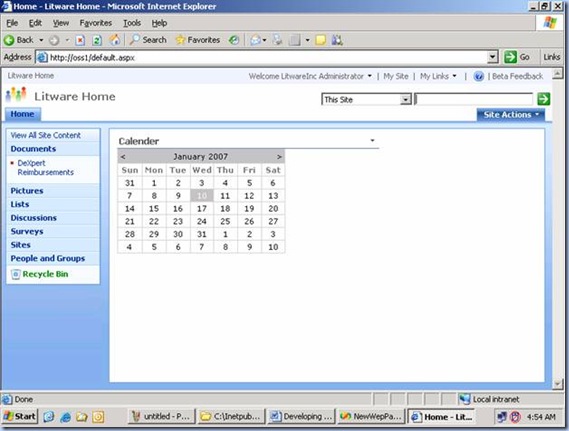Select January 17 in the calendar
The height and width of the screenshot is (431, 569).
click(202, 209)
